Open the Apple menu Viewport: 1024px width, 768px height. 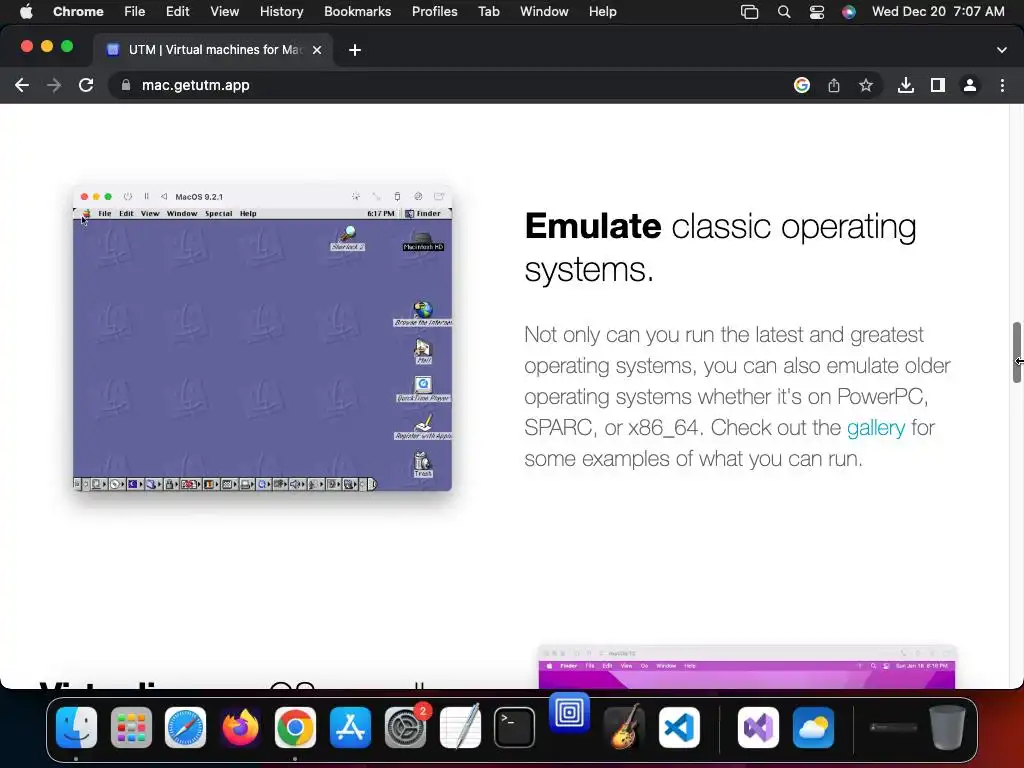(x=26, y=12)
